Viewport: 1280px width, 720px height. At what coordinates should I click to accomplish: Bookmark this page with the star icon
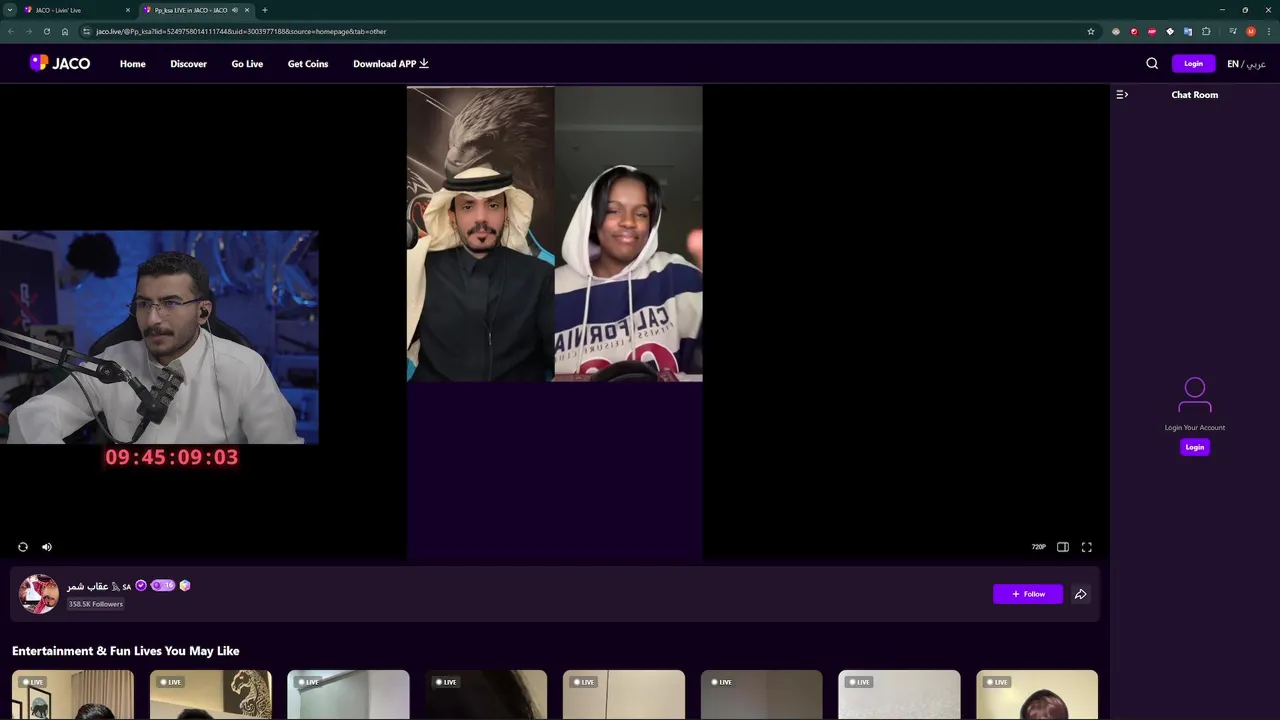pyautogui.click(x=1091, y=31)
